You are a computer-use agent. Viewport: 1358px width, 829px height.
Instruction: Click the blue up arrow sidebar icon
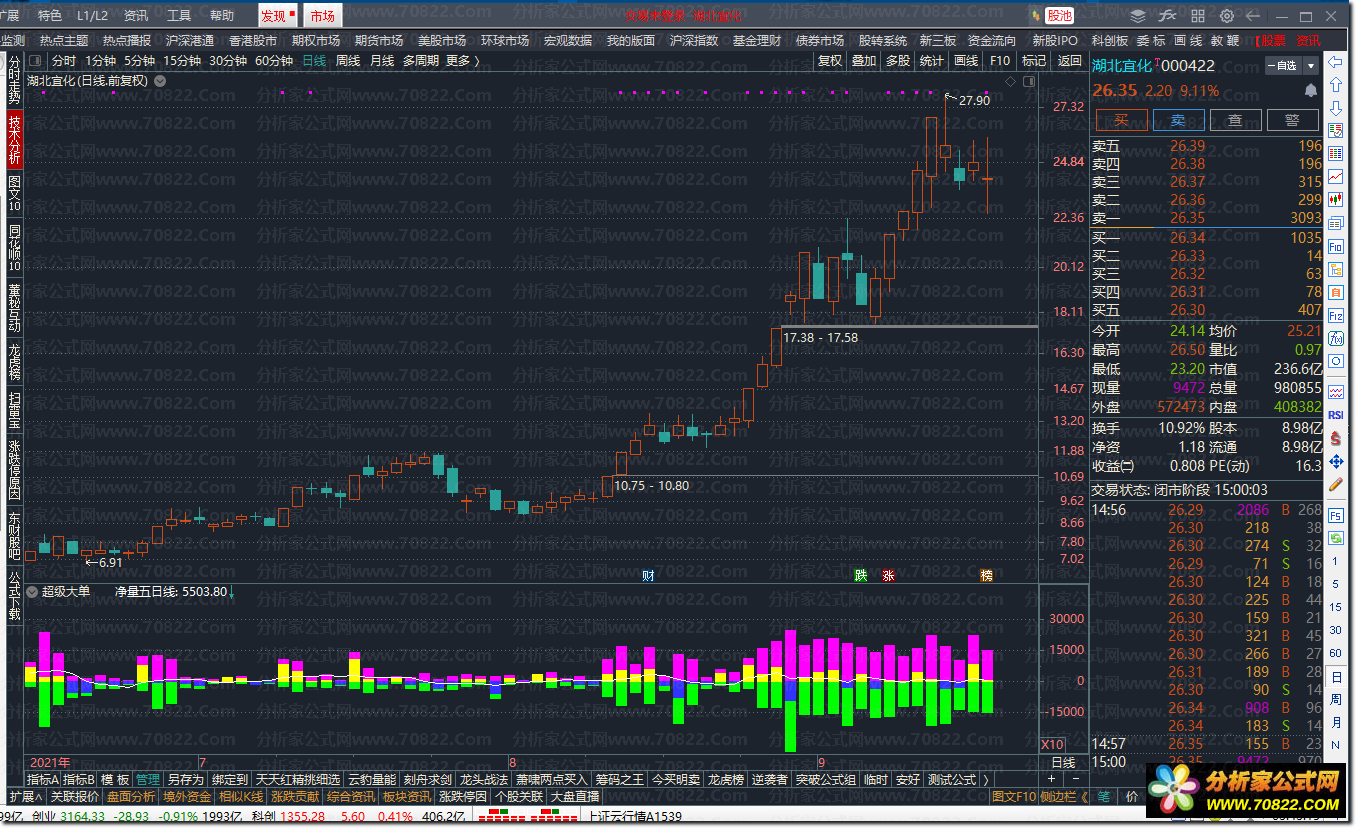[1335, 86]
